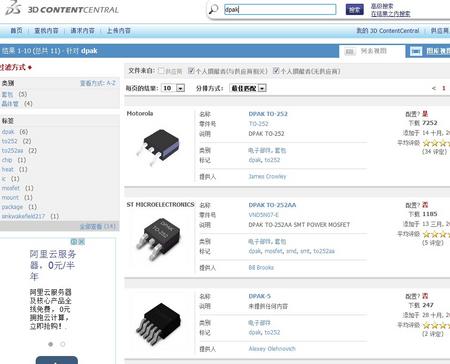Open the Motorola DPAK TO-252 thumbnail

159,147
